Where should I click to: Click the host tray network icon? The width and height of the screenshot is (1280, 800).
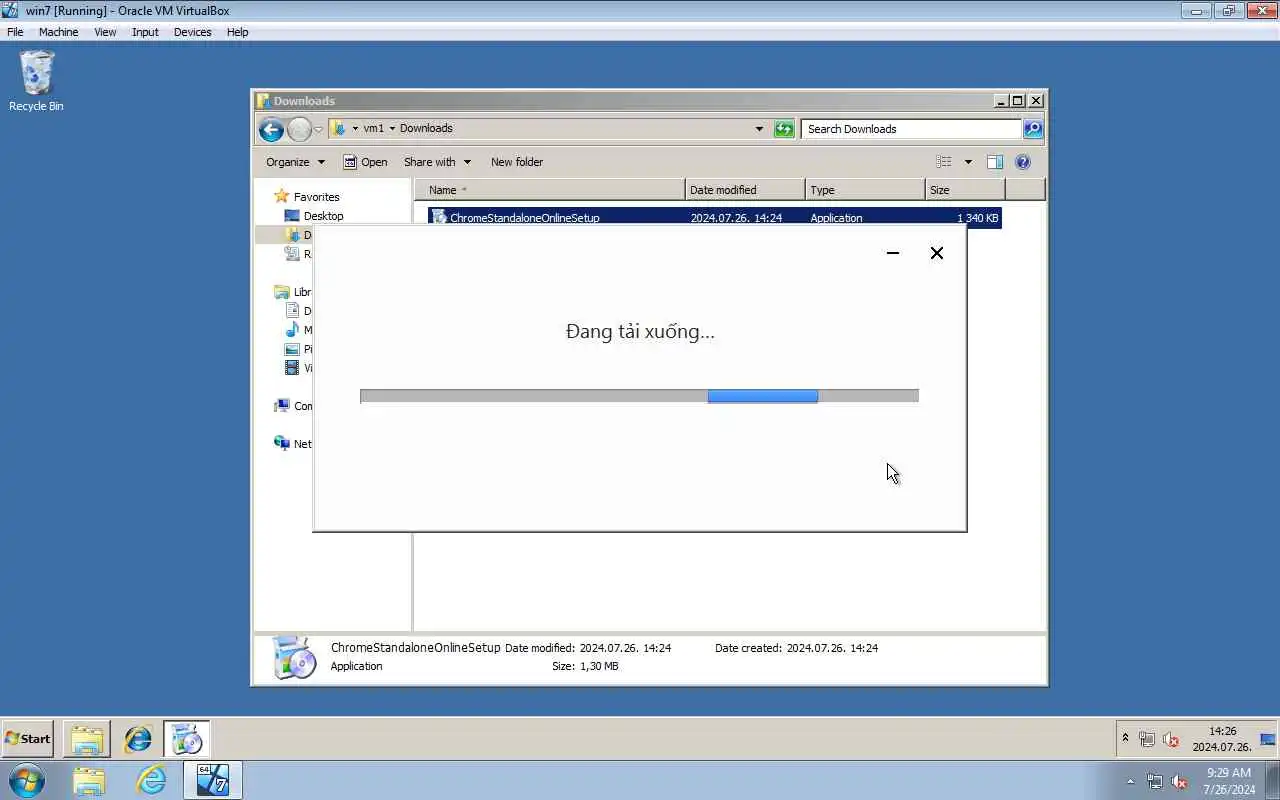coord(1155,781)
